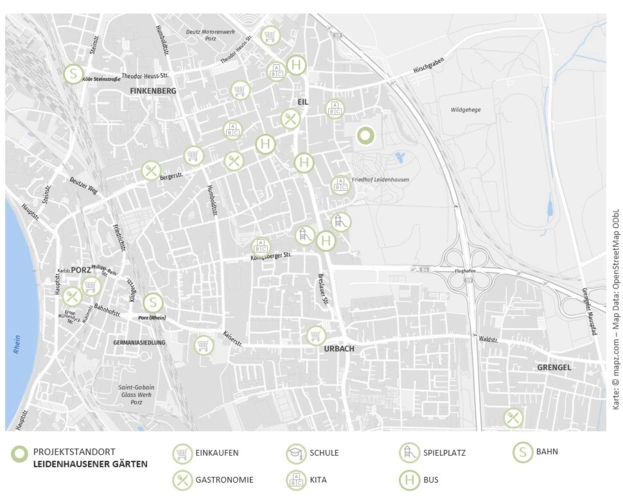Viewport: 623px width, 500px height.
Task: Select the S-Bahn marker at Porz (Rhein)
Action: 152,302
